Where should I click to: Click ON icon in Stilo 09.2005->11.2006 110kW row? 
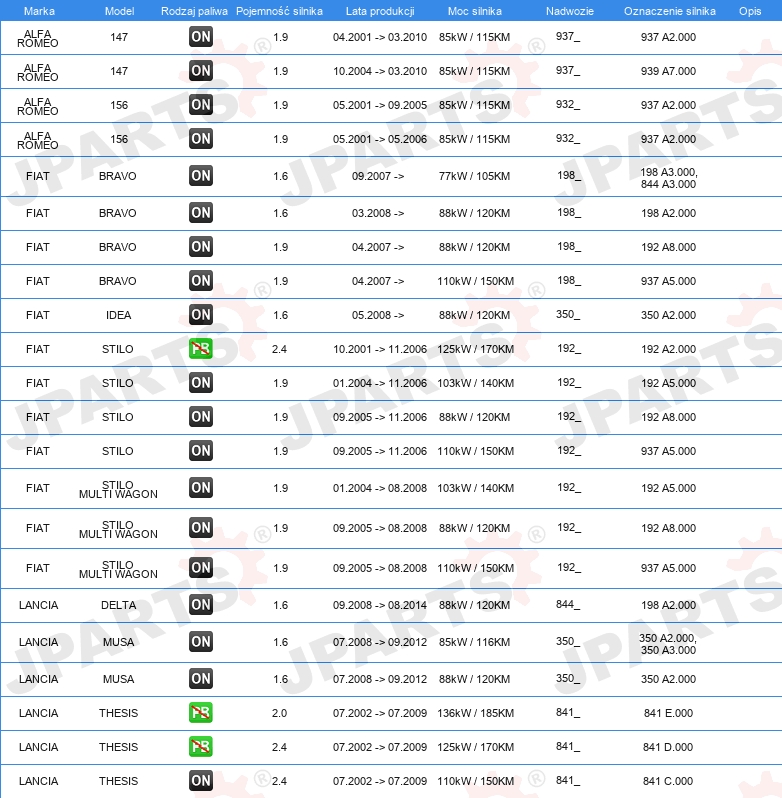click(200, 451)
